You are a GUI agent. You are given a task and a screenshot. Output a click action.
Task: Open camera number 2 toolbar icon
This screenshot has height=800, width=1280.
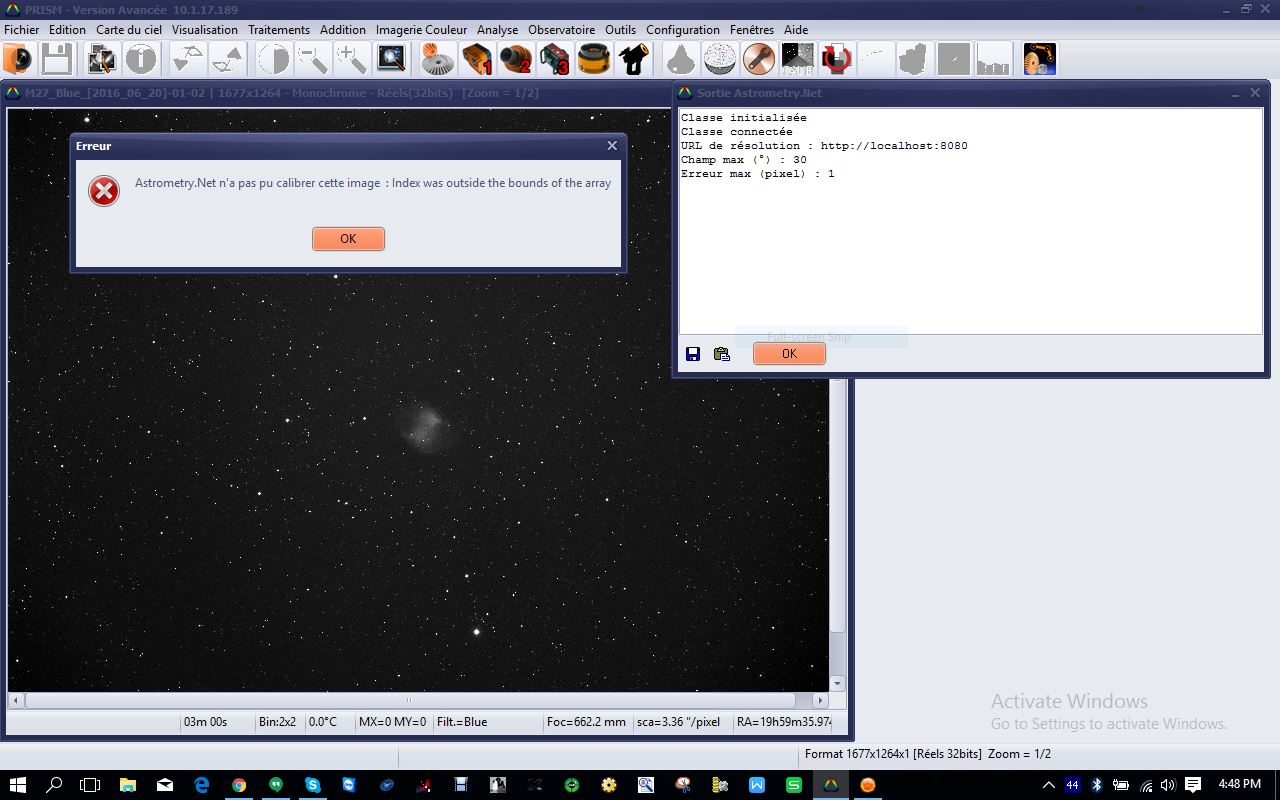coord(516,60)
